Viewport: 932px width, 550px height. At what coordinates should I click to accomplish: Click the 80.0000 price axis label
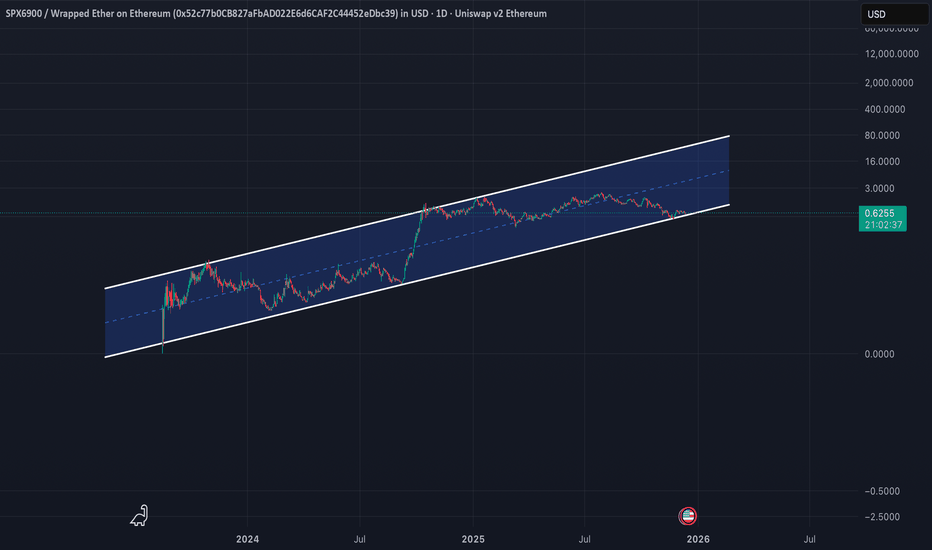coord(882,136)
